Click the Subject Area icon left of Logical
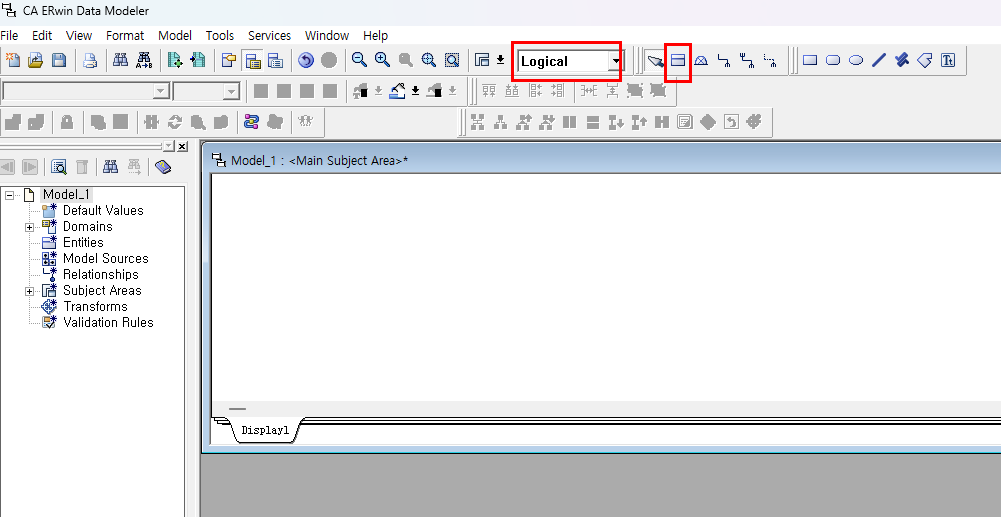1001x517 pixels. pos(483,61)
